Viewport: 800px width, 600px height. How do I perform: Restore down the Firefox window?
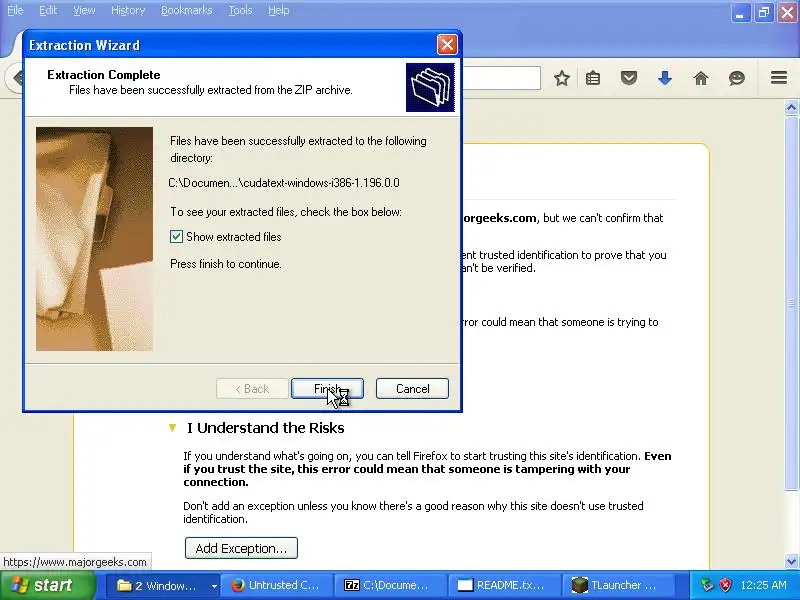(x=764, y=13)
